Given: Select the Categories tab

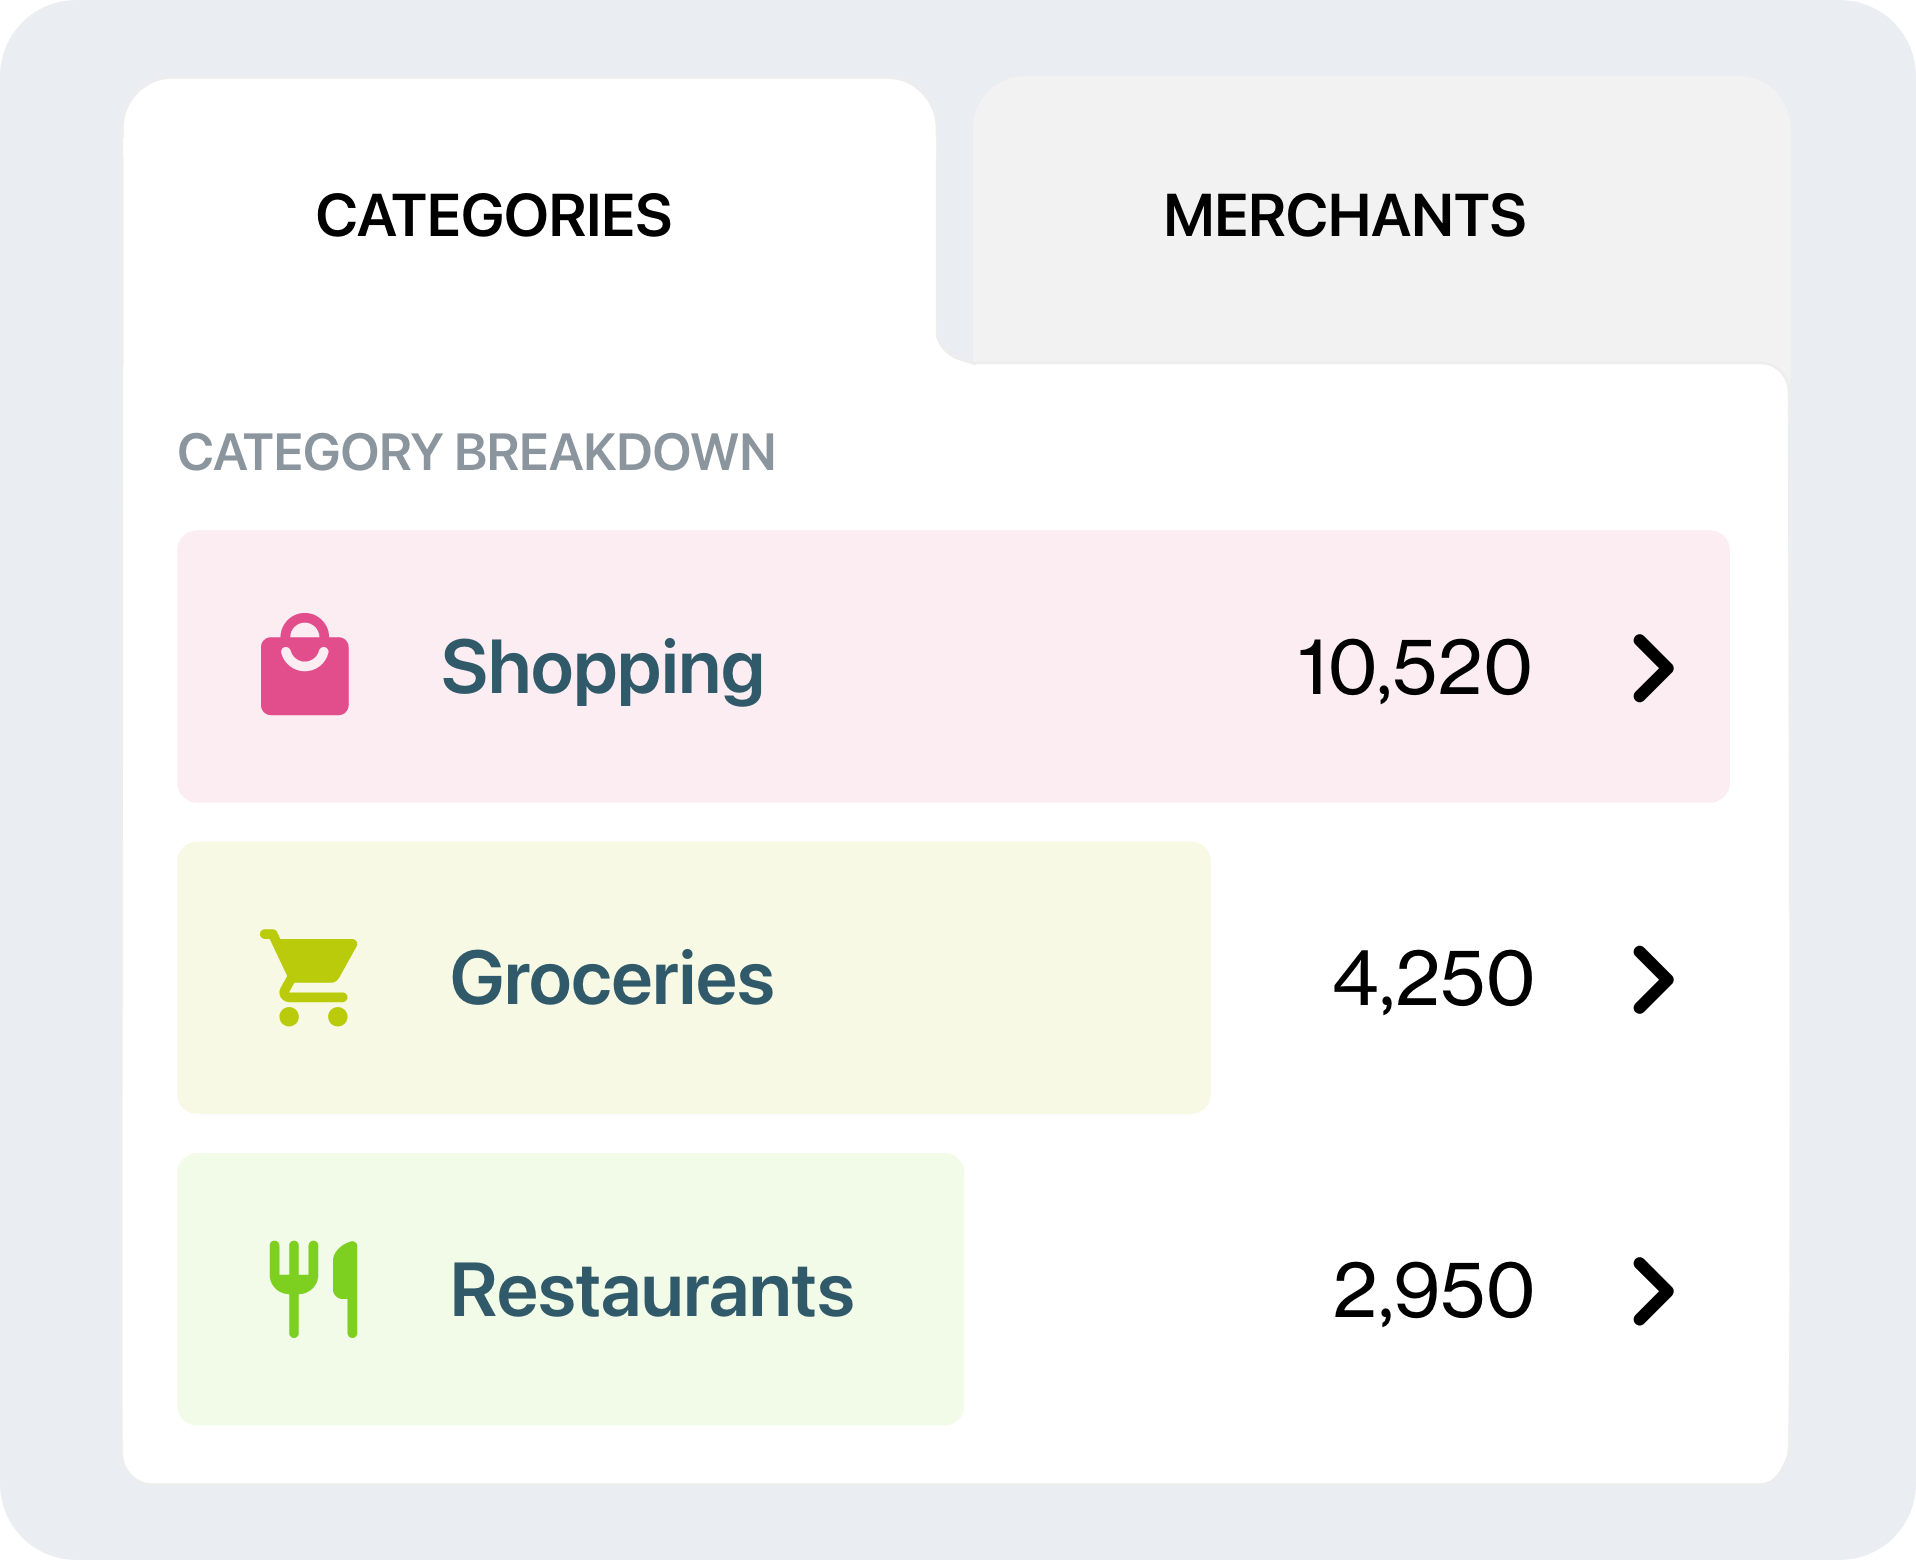Looking at the screenshot, I should [x=493, y=213].
